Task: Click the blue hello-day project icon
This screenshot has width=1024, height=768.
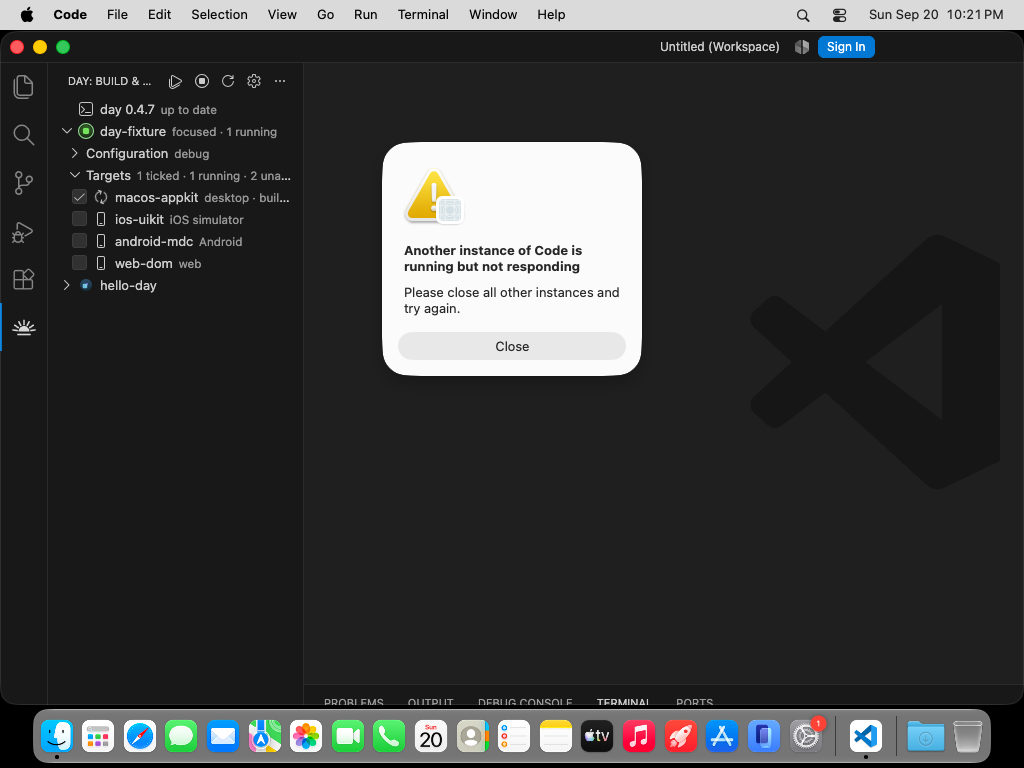Action: coord(86,285)
